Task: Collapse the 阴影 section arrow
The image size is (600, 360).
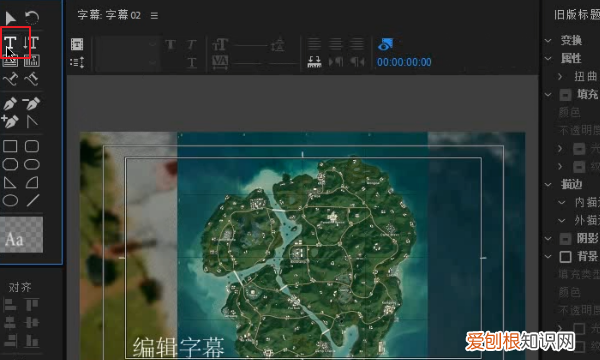Action: click(548, 239)
